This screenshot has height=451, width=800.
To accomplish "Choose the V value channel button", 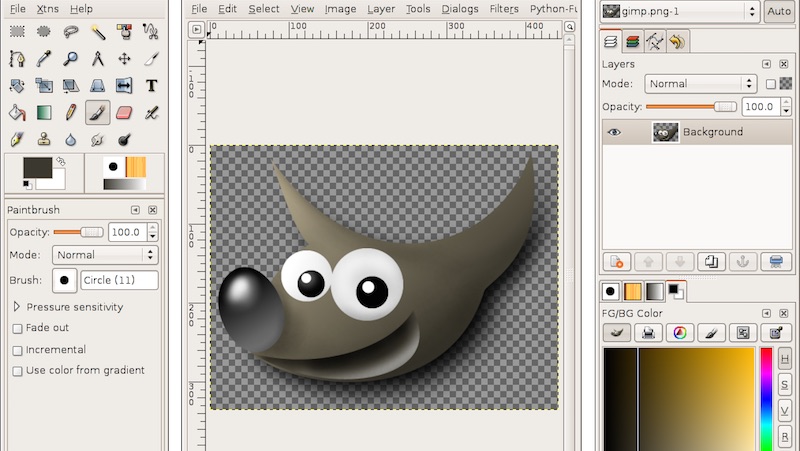I will 785,411.
